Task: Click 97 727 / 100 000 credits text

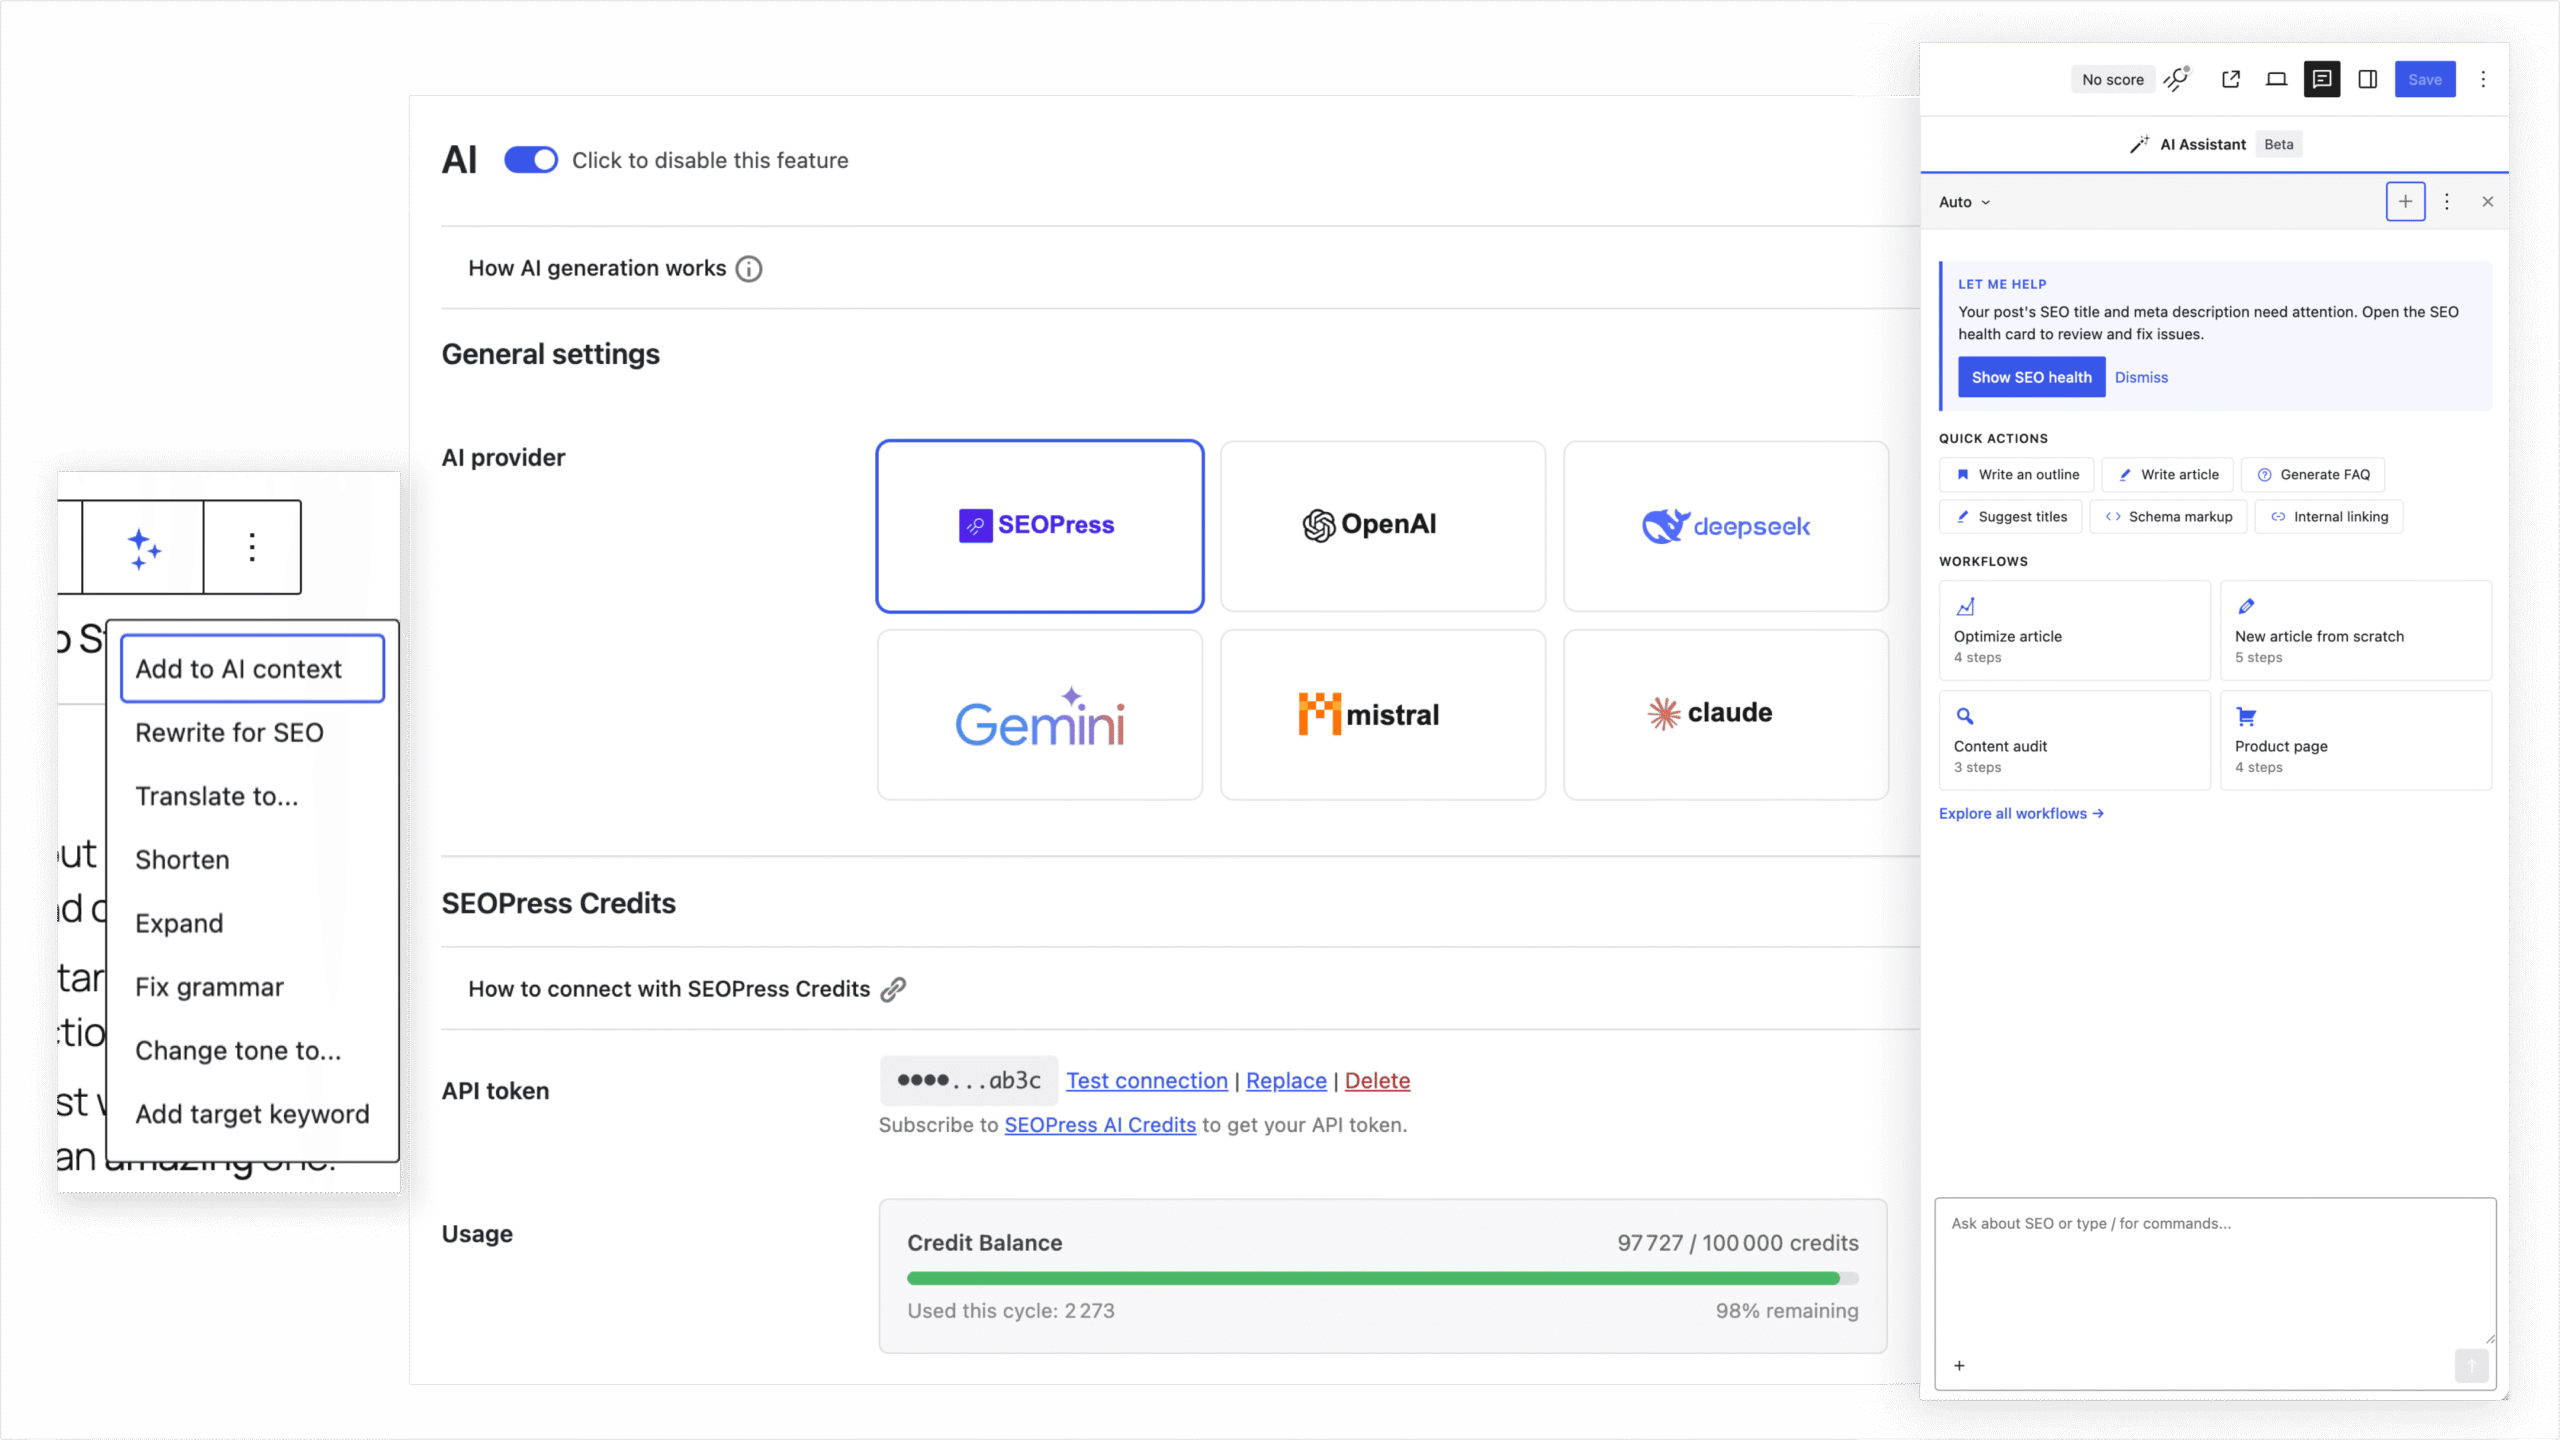Action: pyautogui.click(x=1738, y=1243)
